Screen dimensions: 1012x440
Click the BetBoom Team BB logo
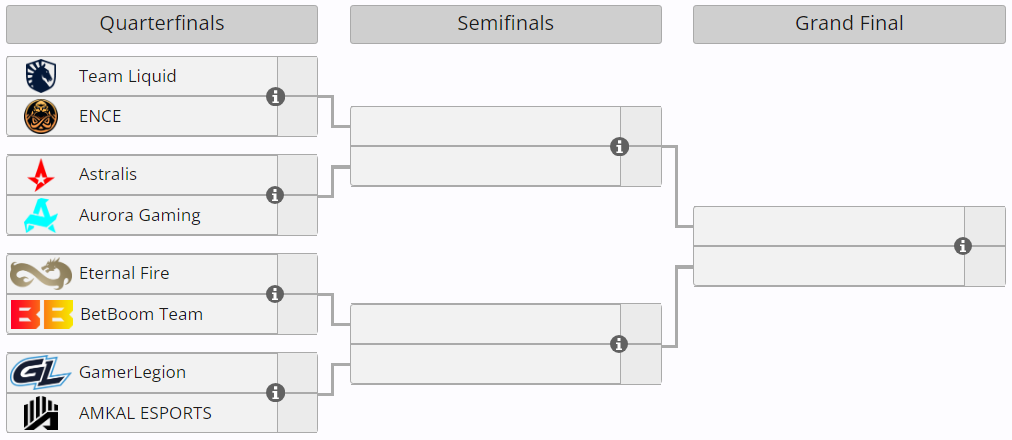[x=41, y=314]
